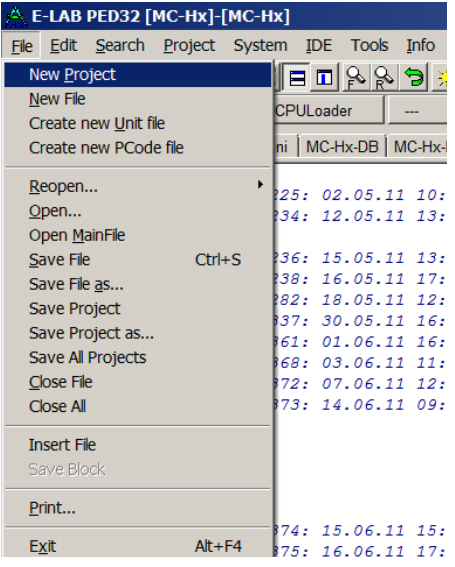455x567 pixels.
Task: Switch to the MC-Hx-DB tab
Action: coord(342,147)
